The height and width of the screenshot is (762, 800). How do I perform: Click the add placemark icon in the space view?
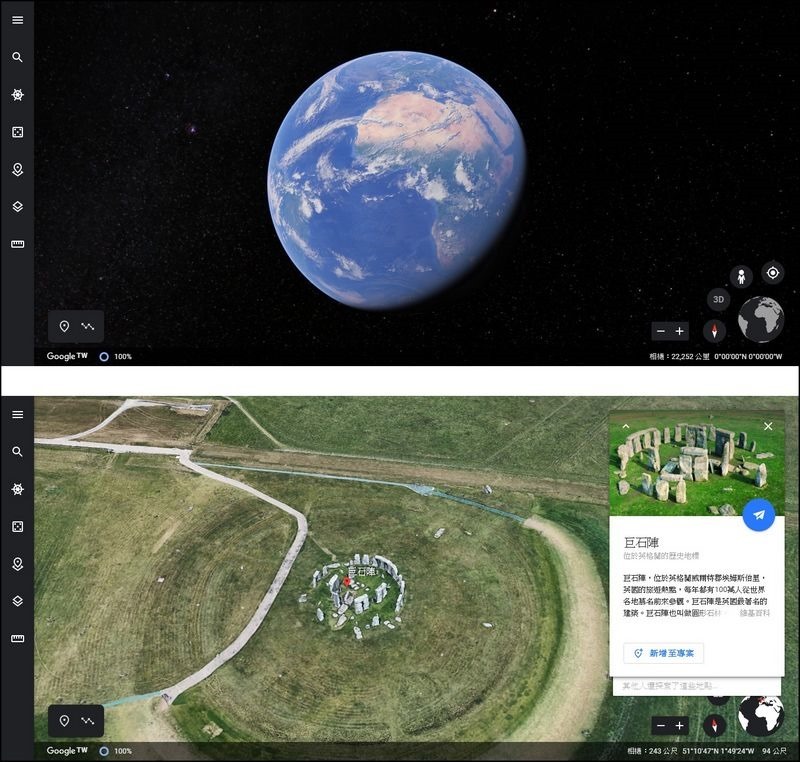[64, 326]
